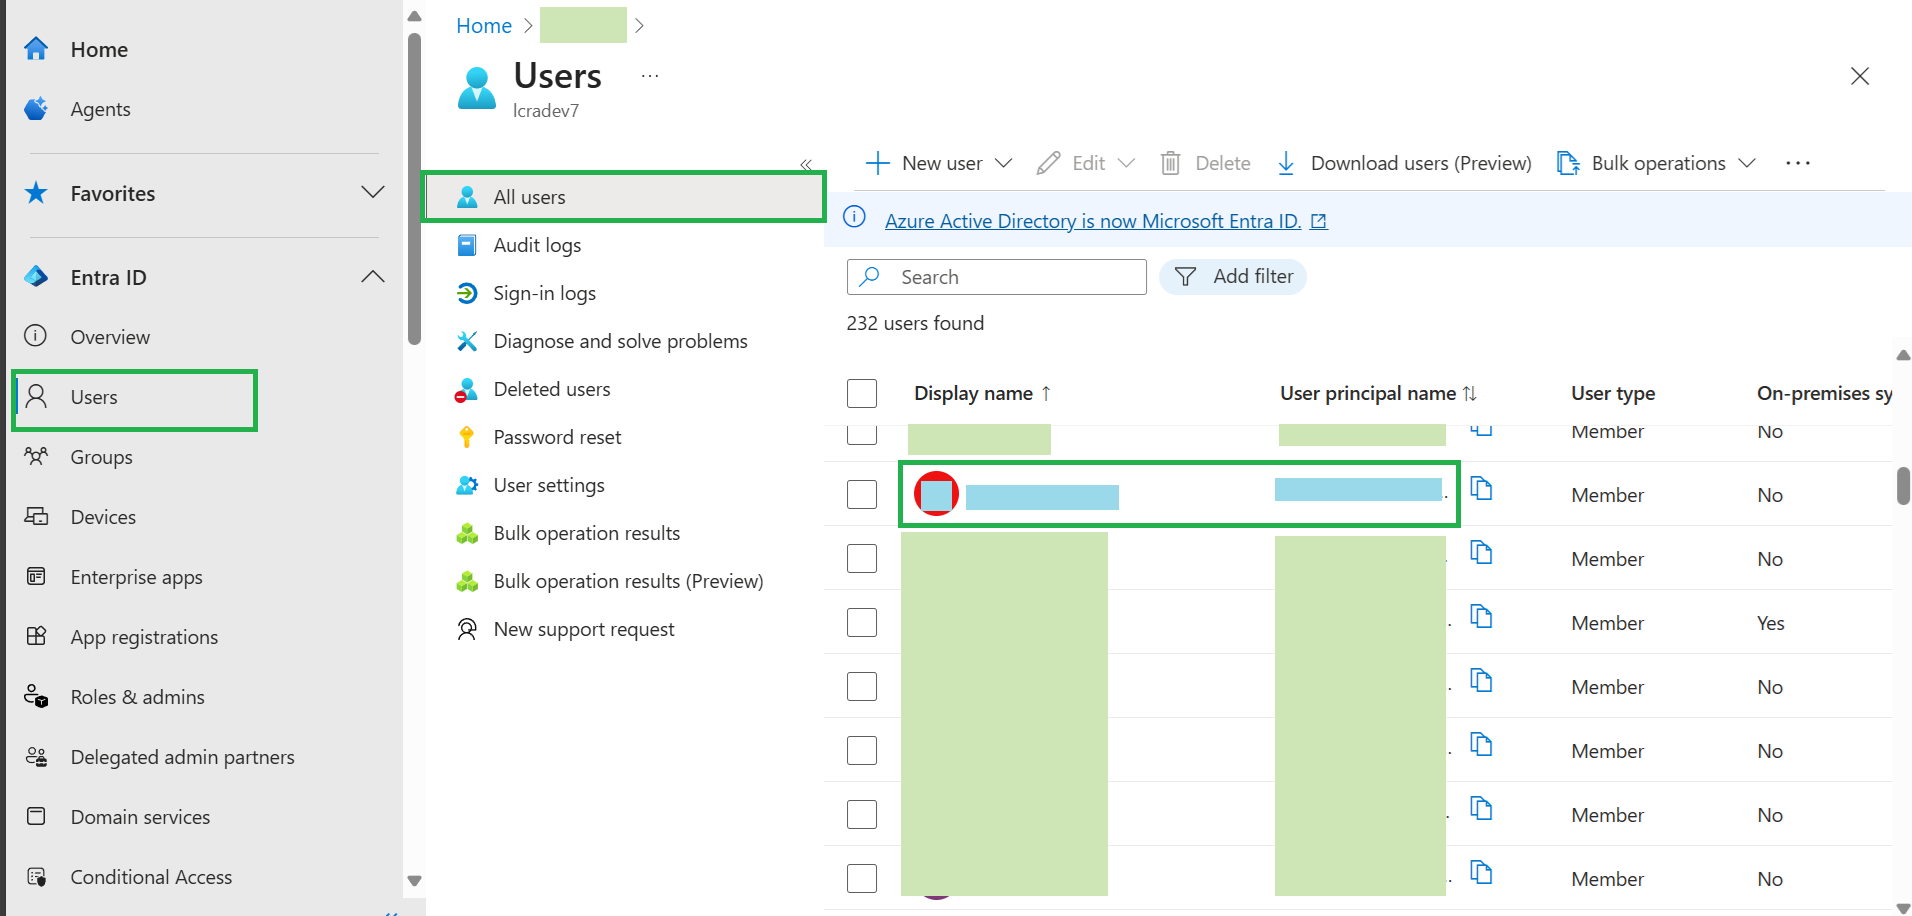Collapse the Users side menu with double chevron

click(806, 165)
